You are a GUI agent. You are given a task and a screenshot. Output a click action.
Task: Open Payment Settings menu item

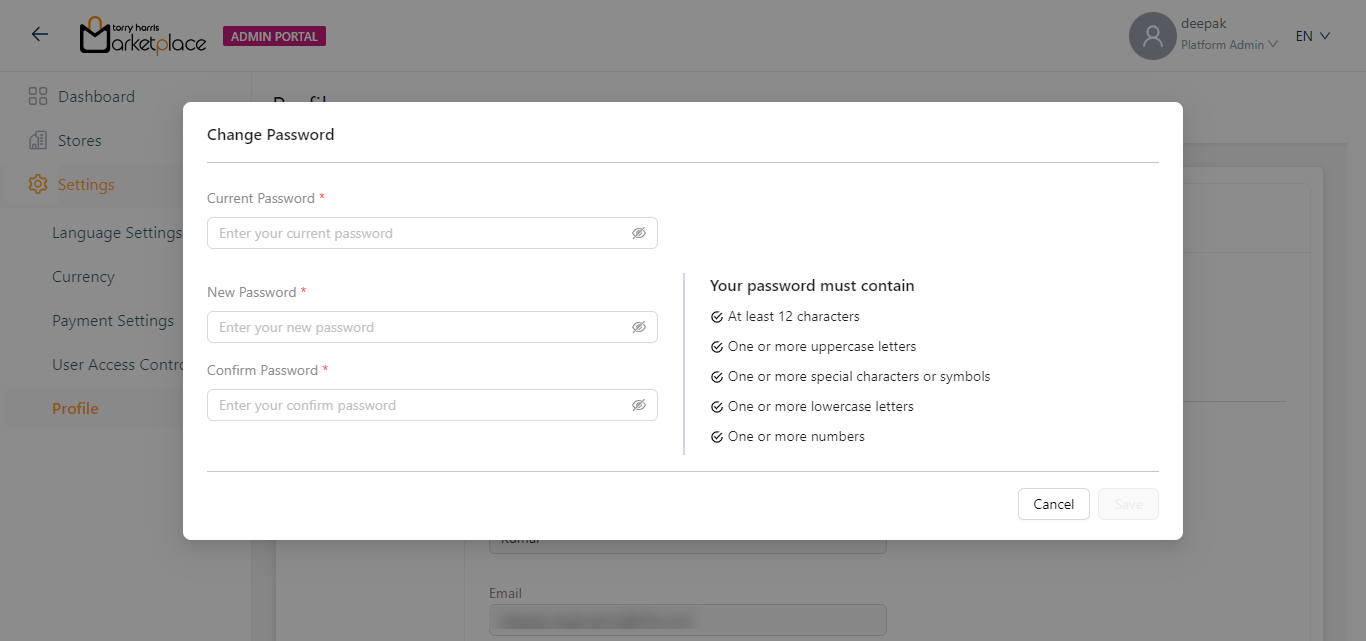[112, 321]
